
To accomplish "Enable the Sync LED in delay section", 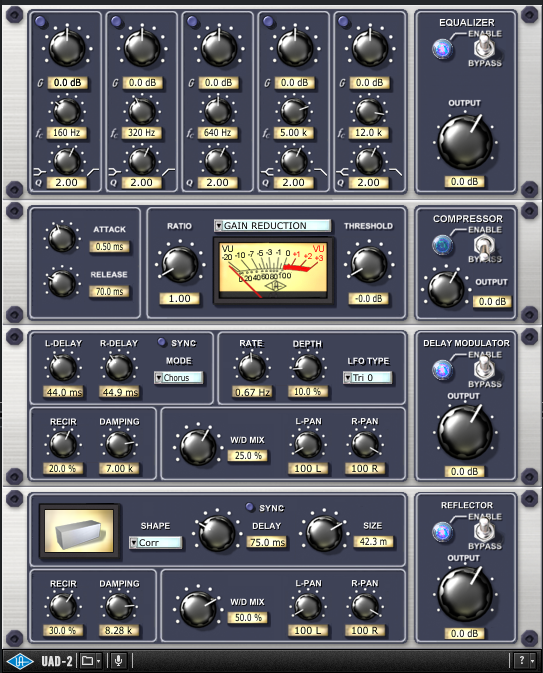I will 162,342.
